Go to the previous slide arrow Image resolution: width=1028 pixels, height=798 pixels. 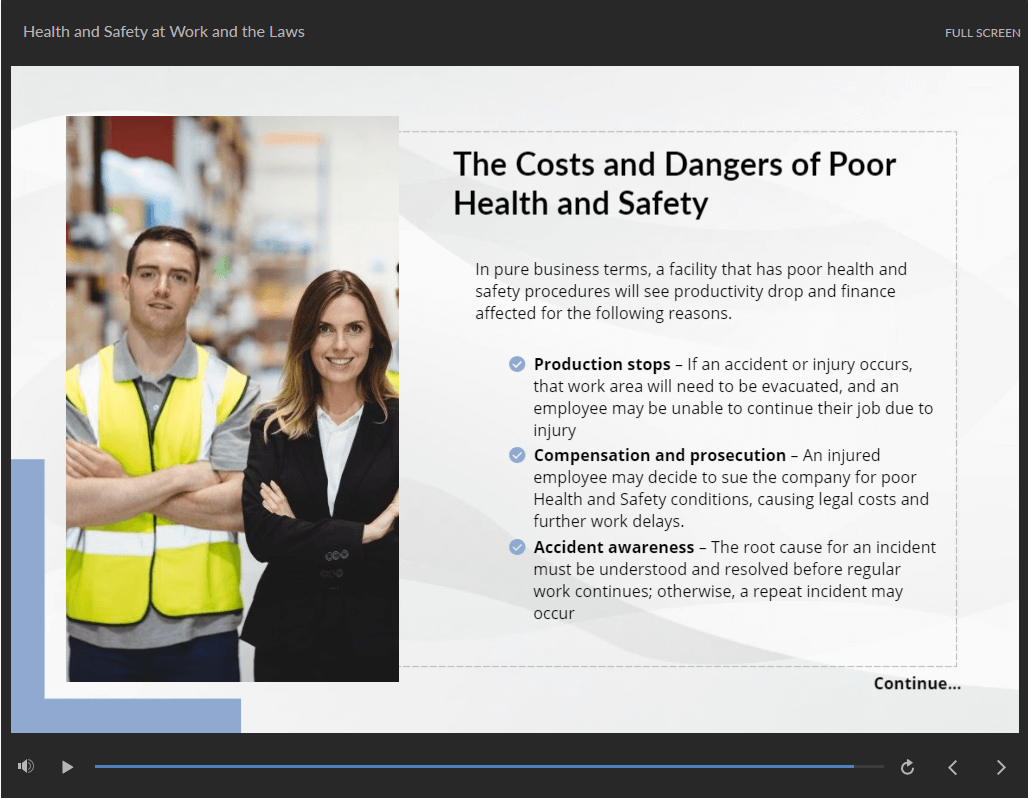pyautogui.click(x=953, y=767)
